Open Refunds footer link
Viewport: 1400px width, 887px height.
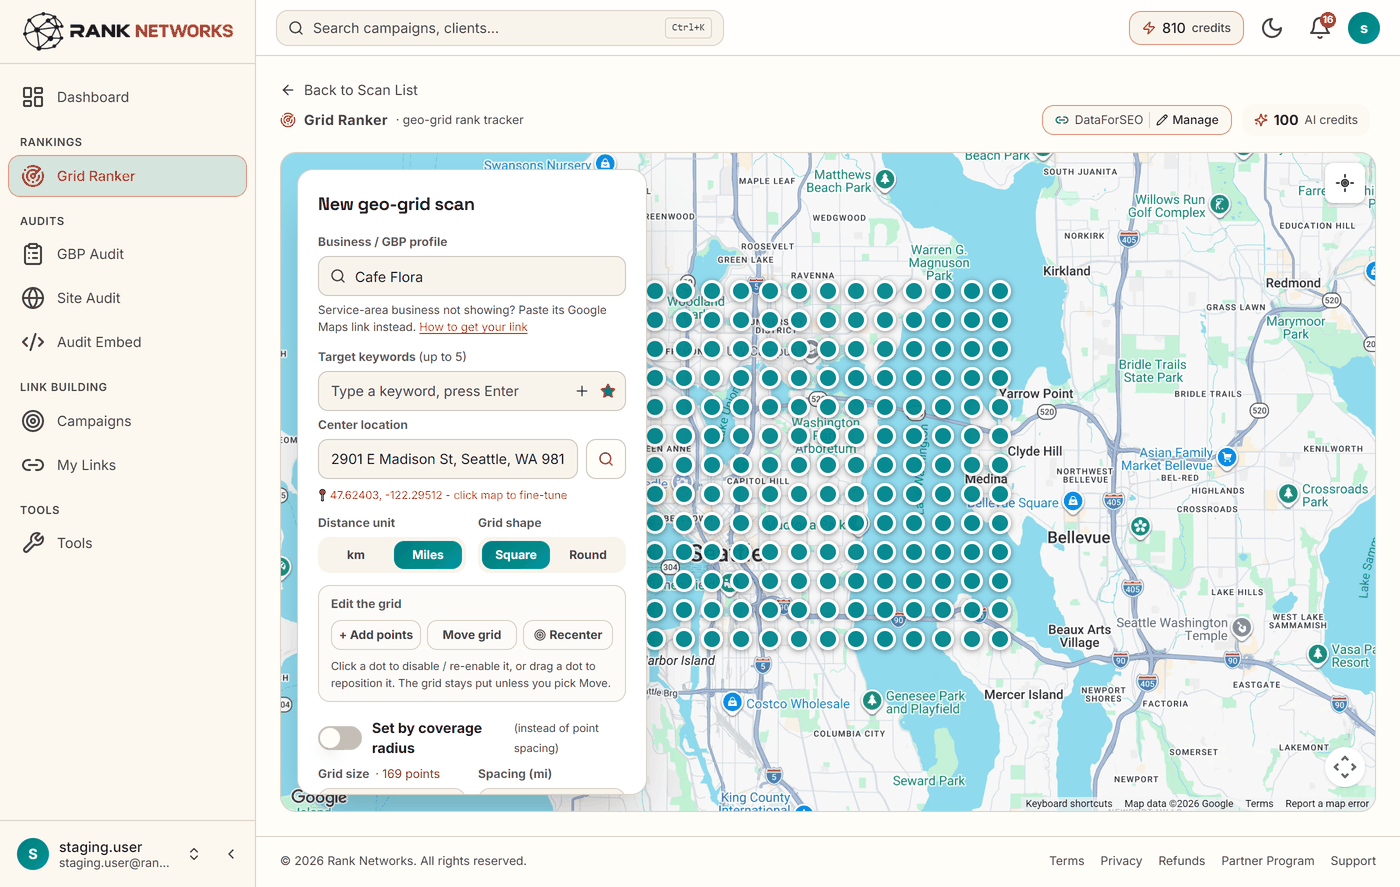click(1182, 861)
